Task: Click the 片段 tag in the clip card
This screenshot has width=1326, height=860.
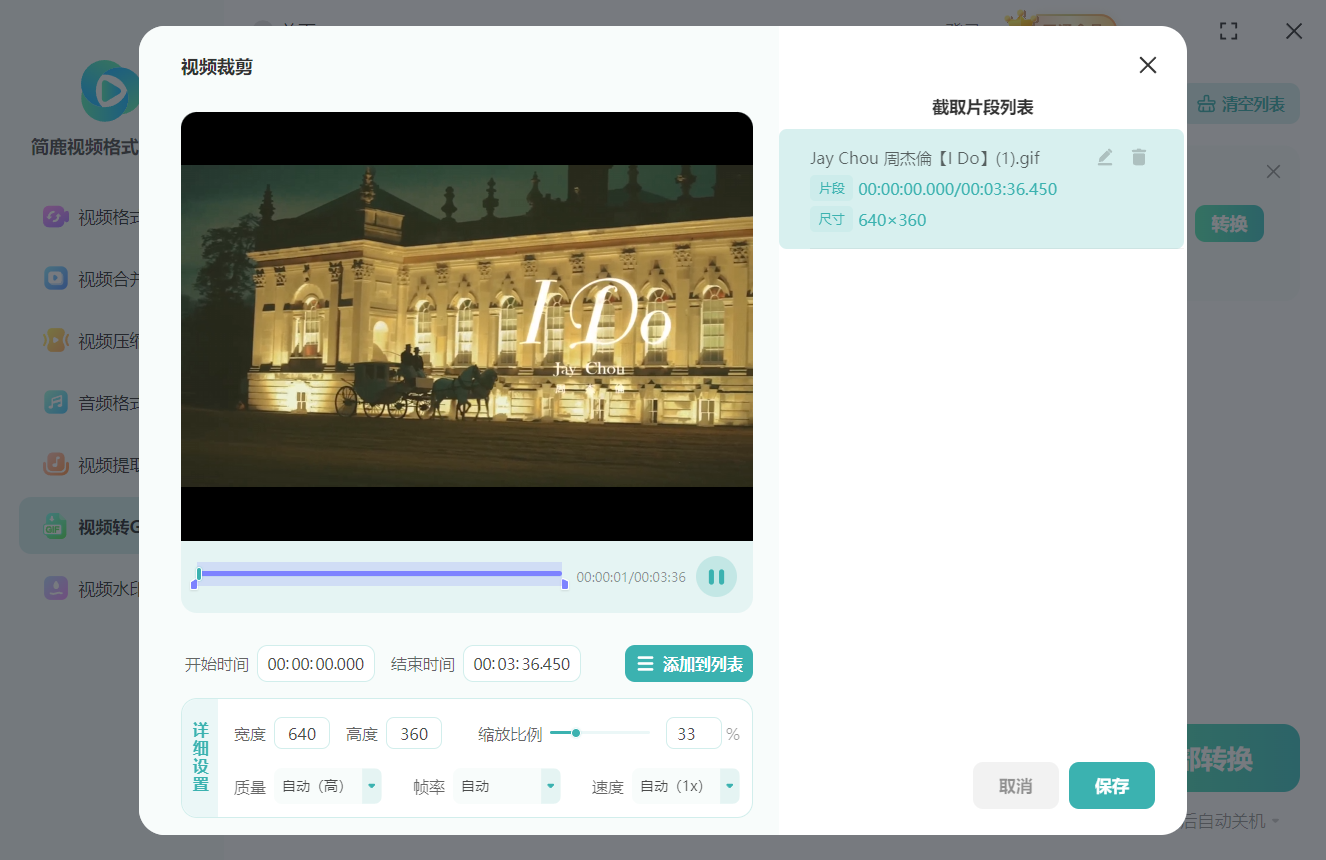Action: coord(832,189)
